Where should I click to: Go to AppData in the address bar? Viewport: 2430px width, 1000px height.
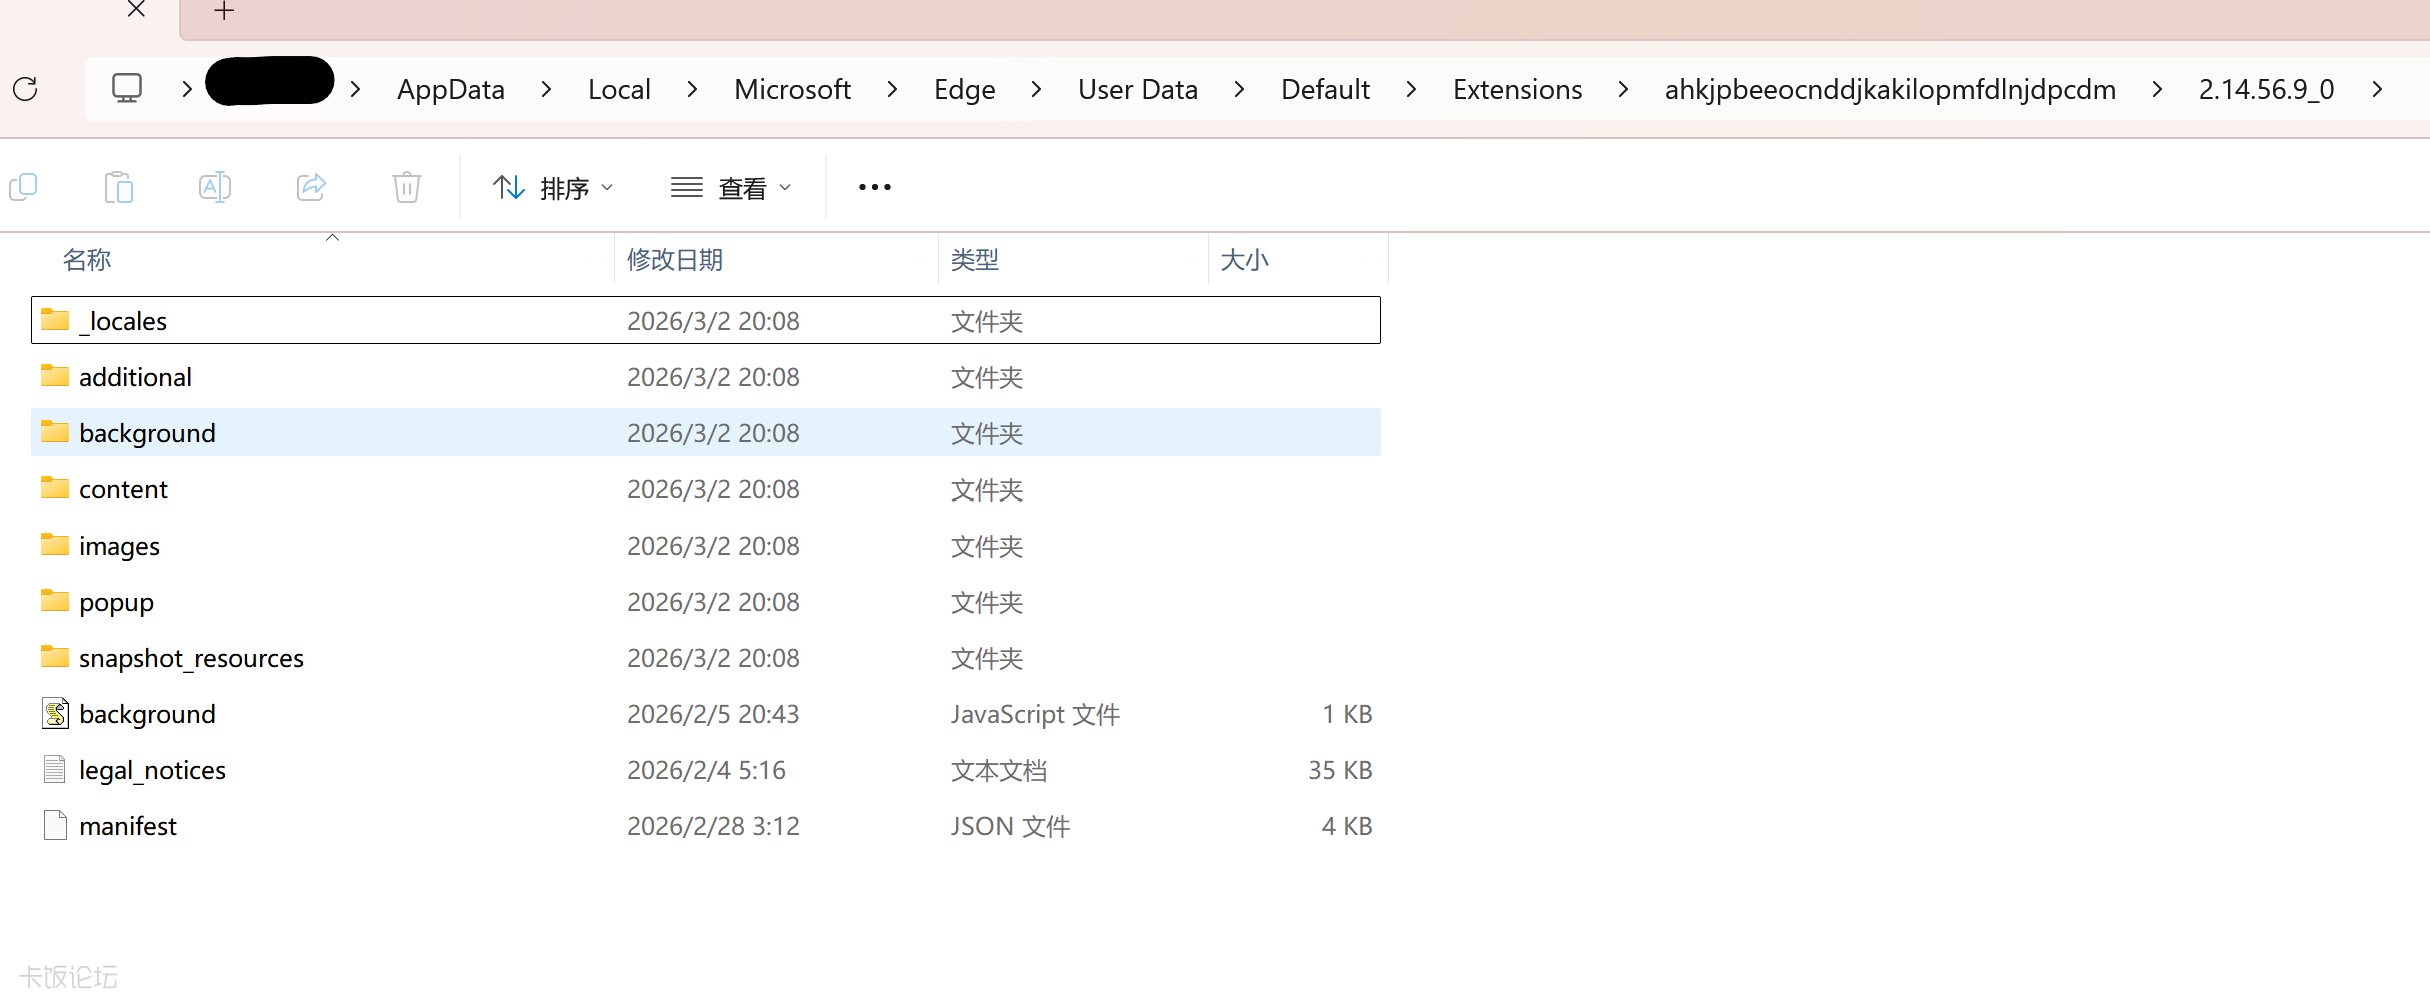point(451,89)
